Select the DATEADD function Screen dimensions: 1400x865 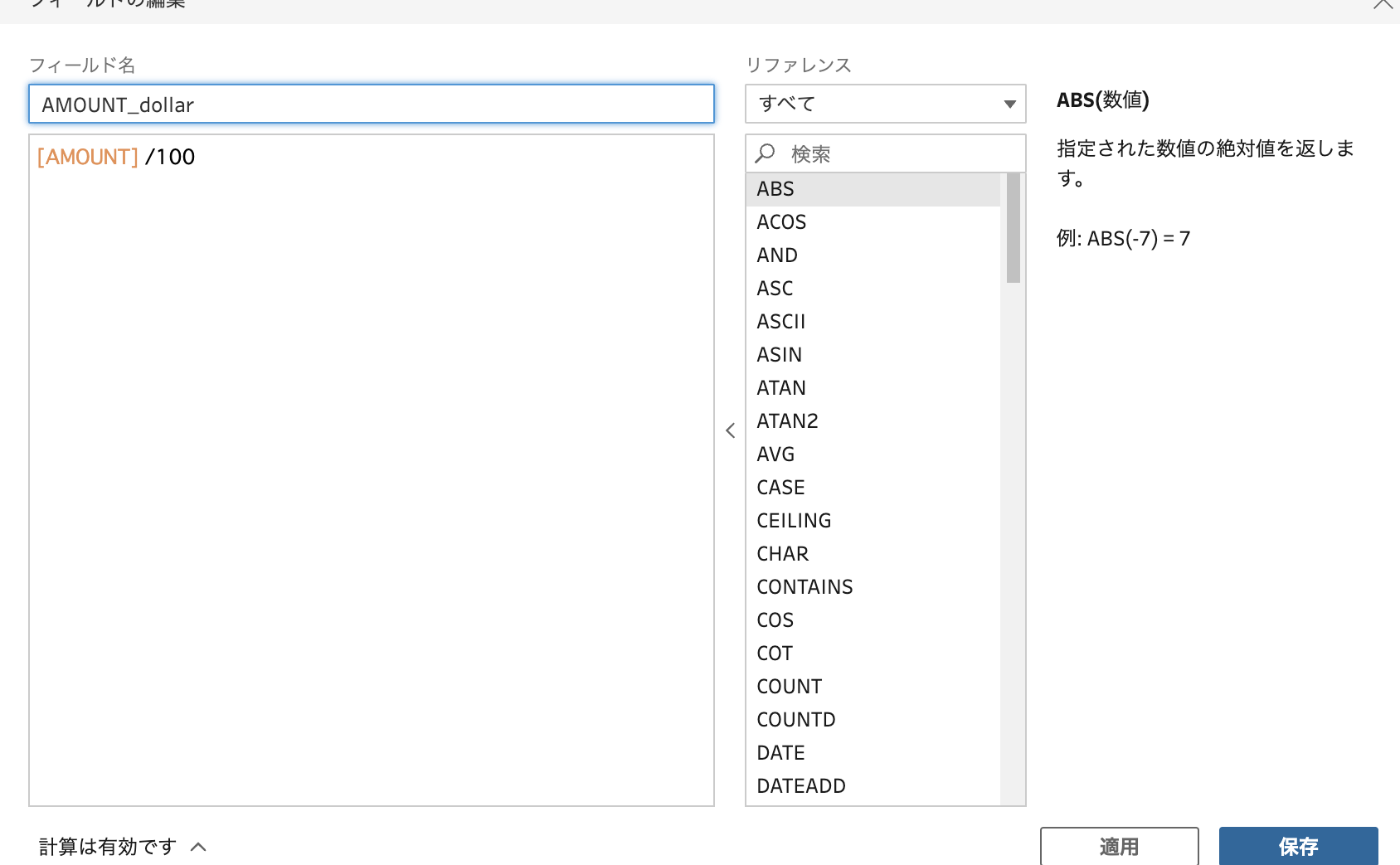point(873,786)
